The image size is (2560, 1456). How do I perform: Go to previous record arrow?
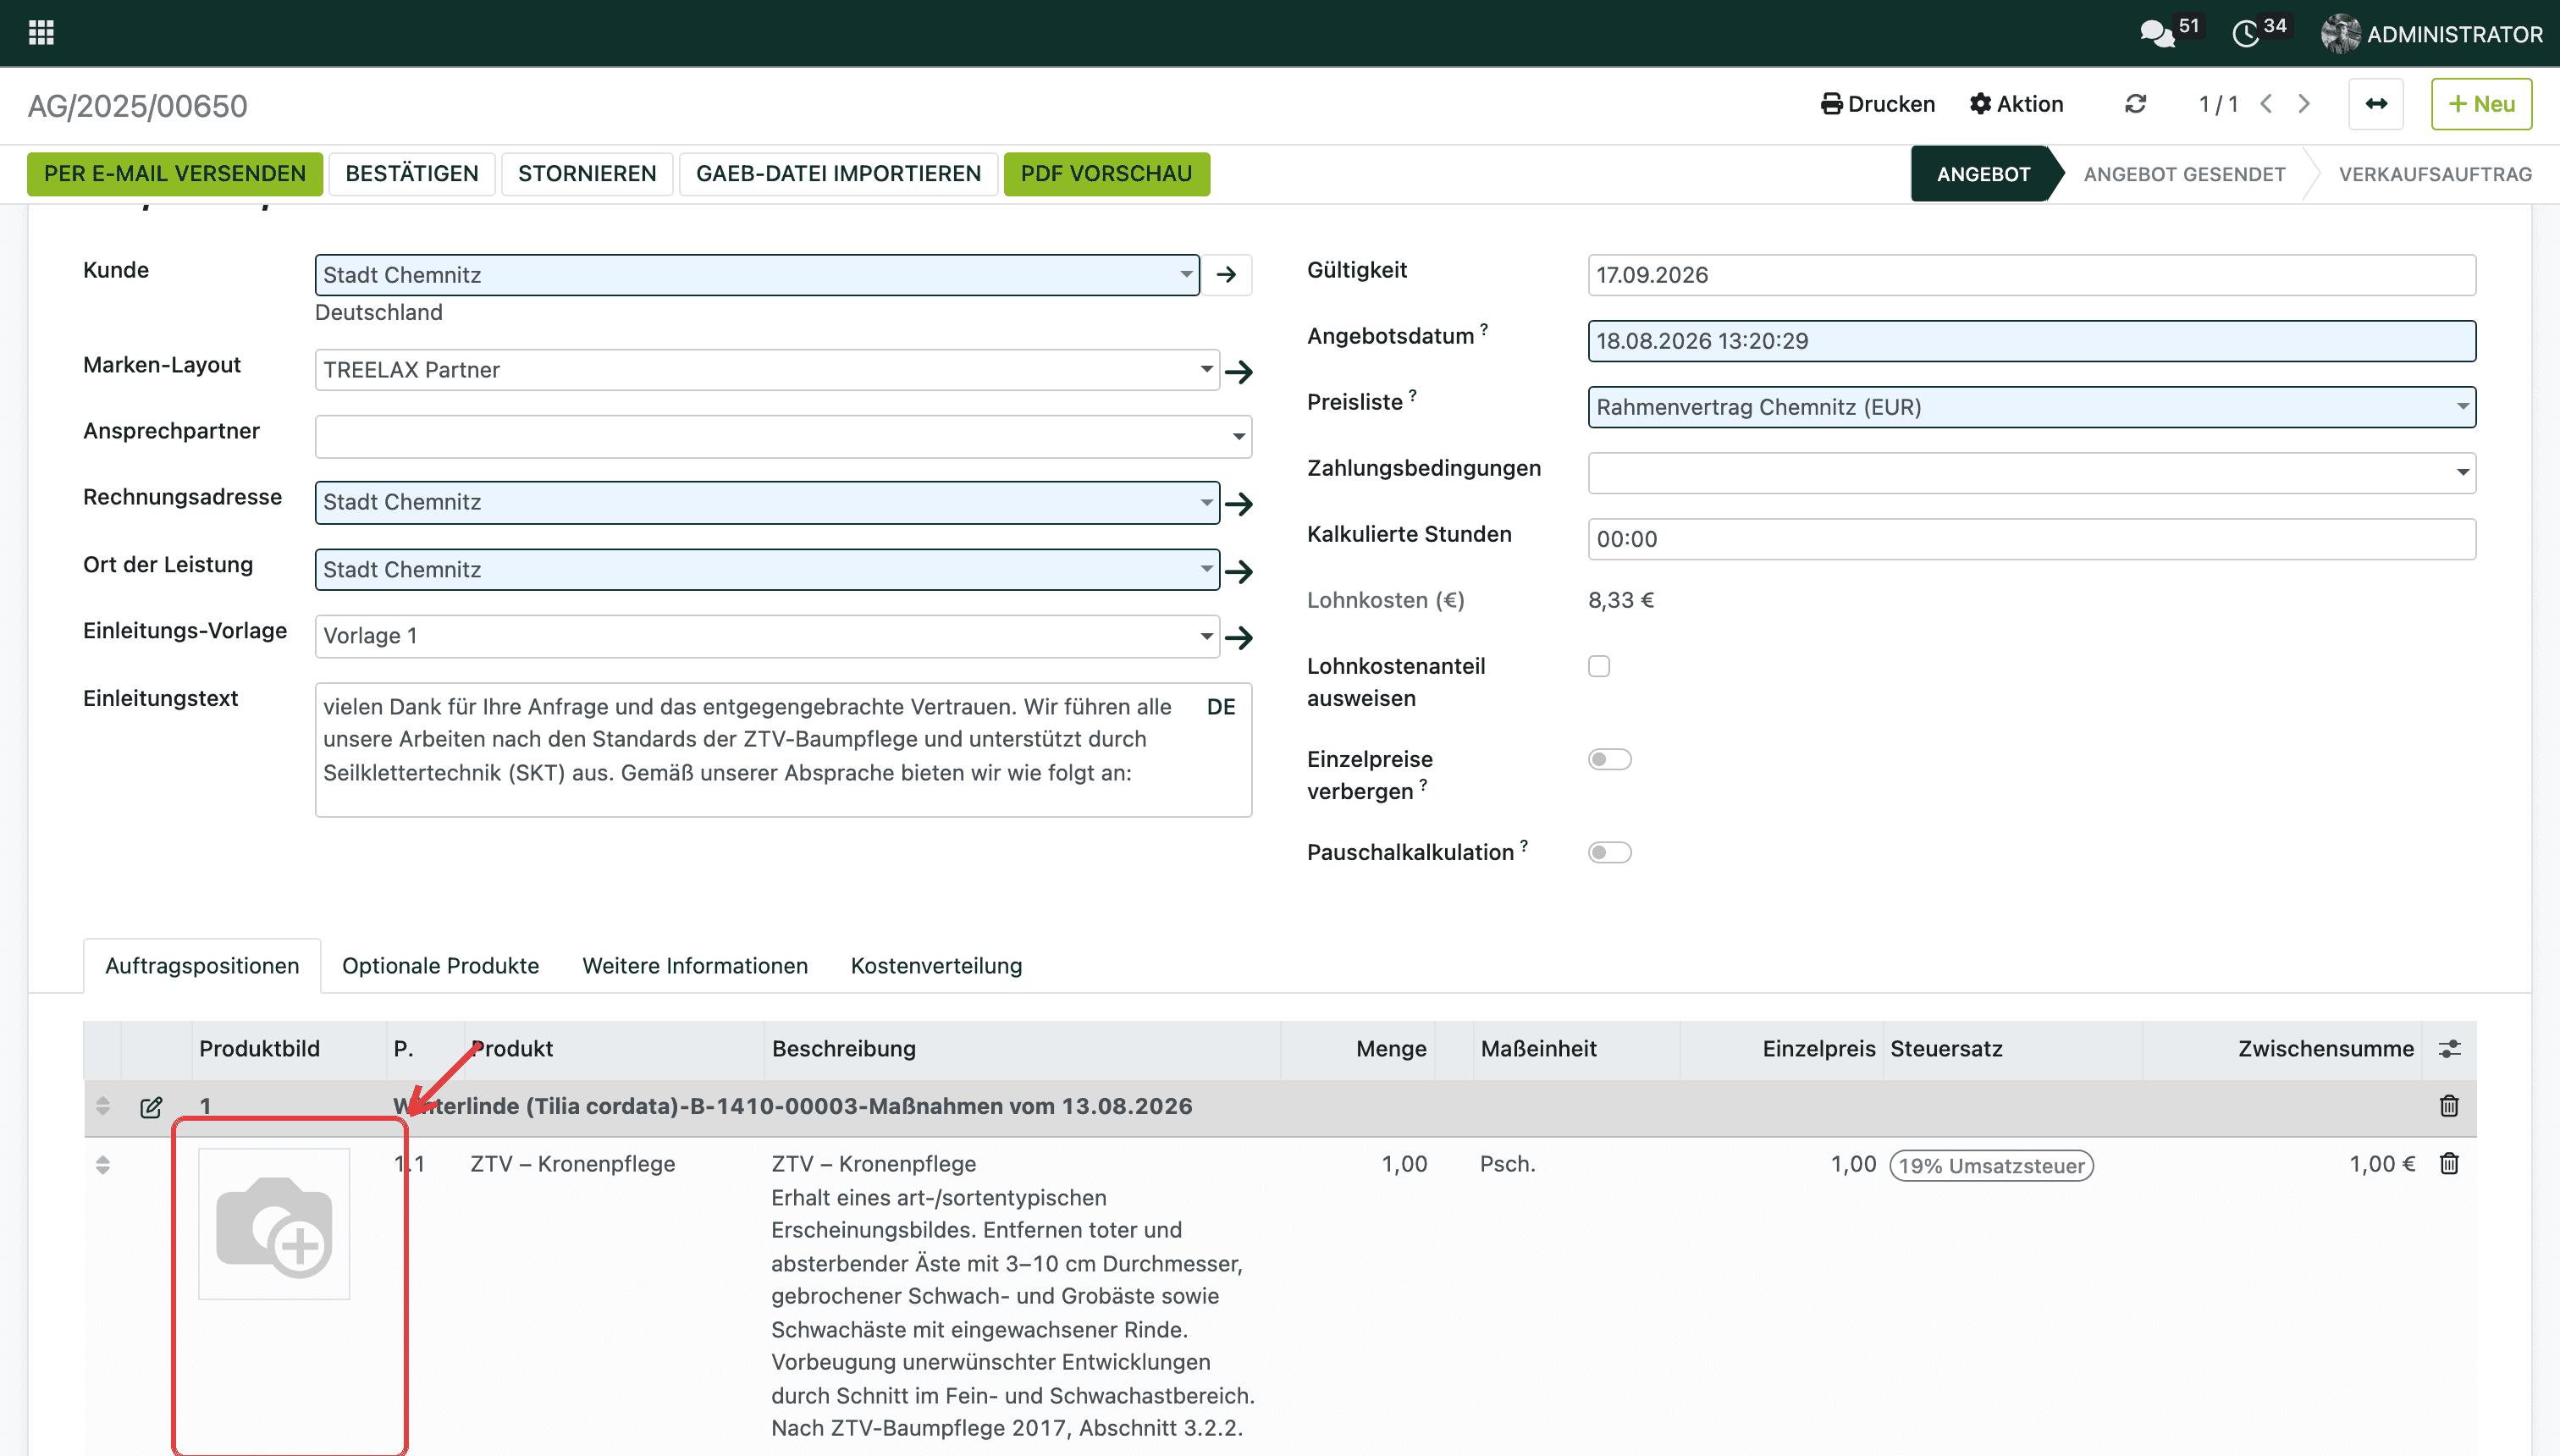tap(2266, 104)
